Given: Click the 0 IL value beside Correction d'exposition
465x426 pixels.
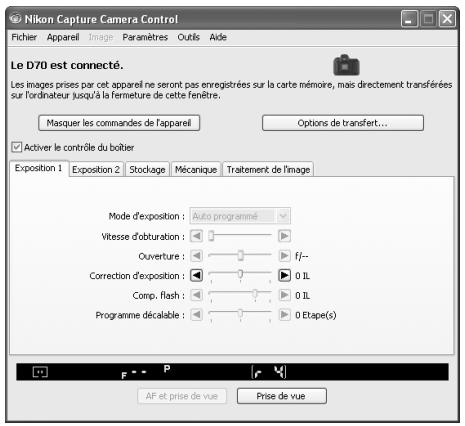Looking at the screenshot, I should (302, 276).
